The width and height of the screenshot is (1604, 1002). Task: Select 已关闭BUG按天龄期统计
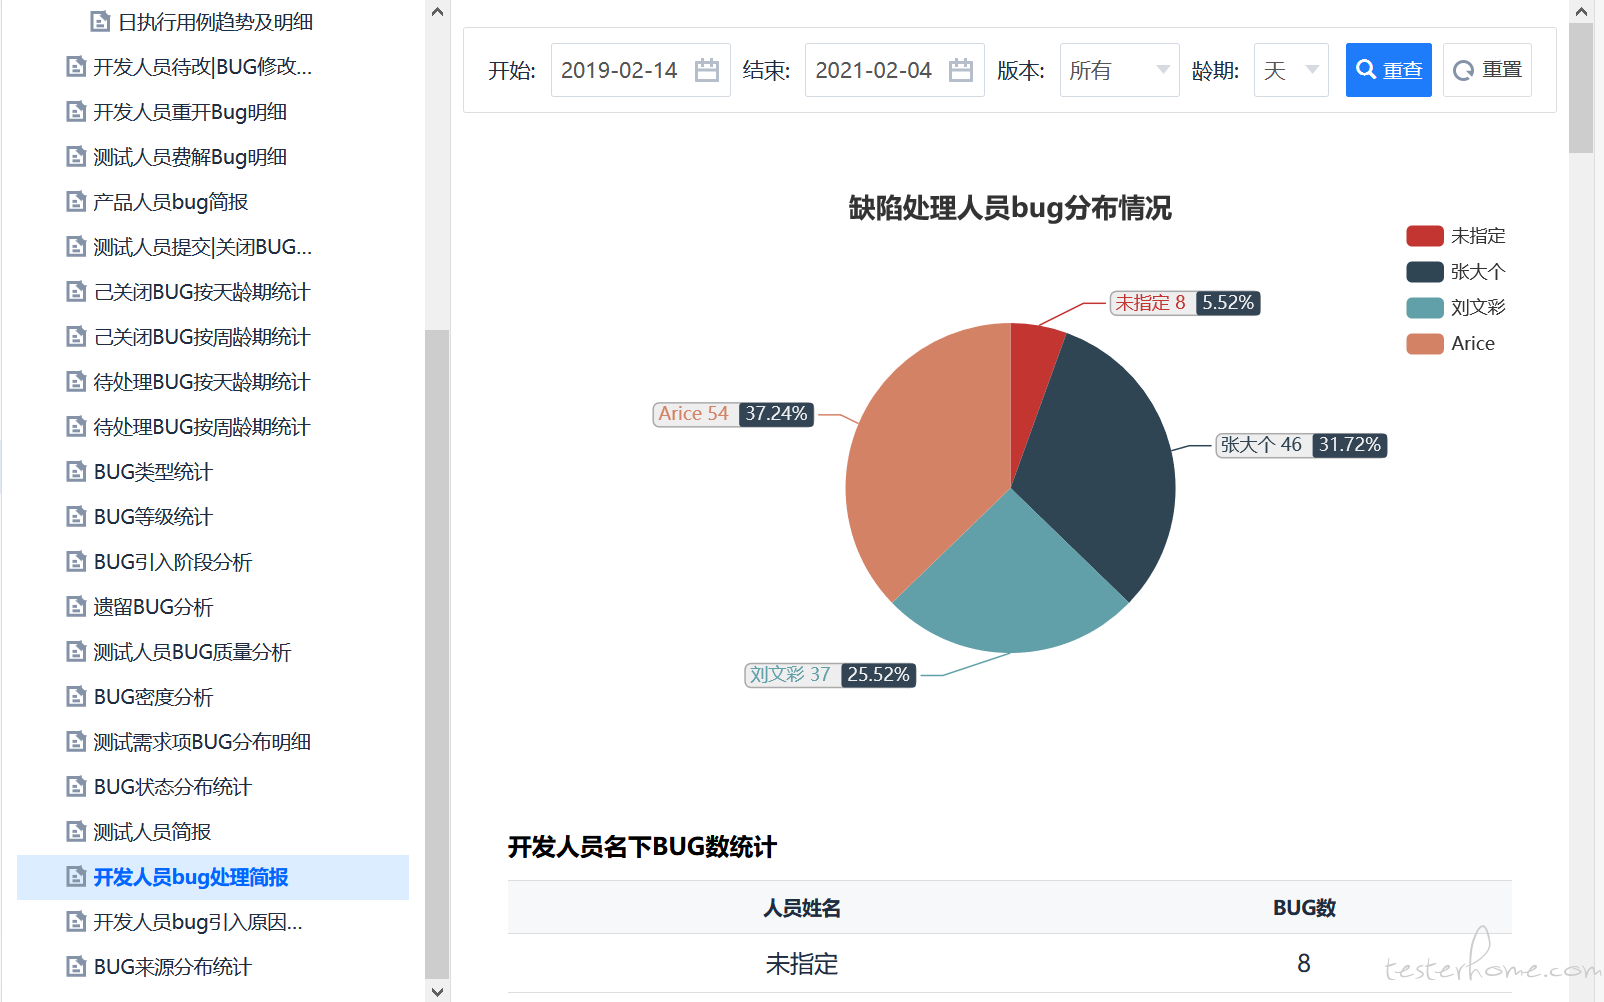pyautogui.click(x=202, y=292)
